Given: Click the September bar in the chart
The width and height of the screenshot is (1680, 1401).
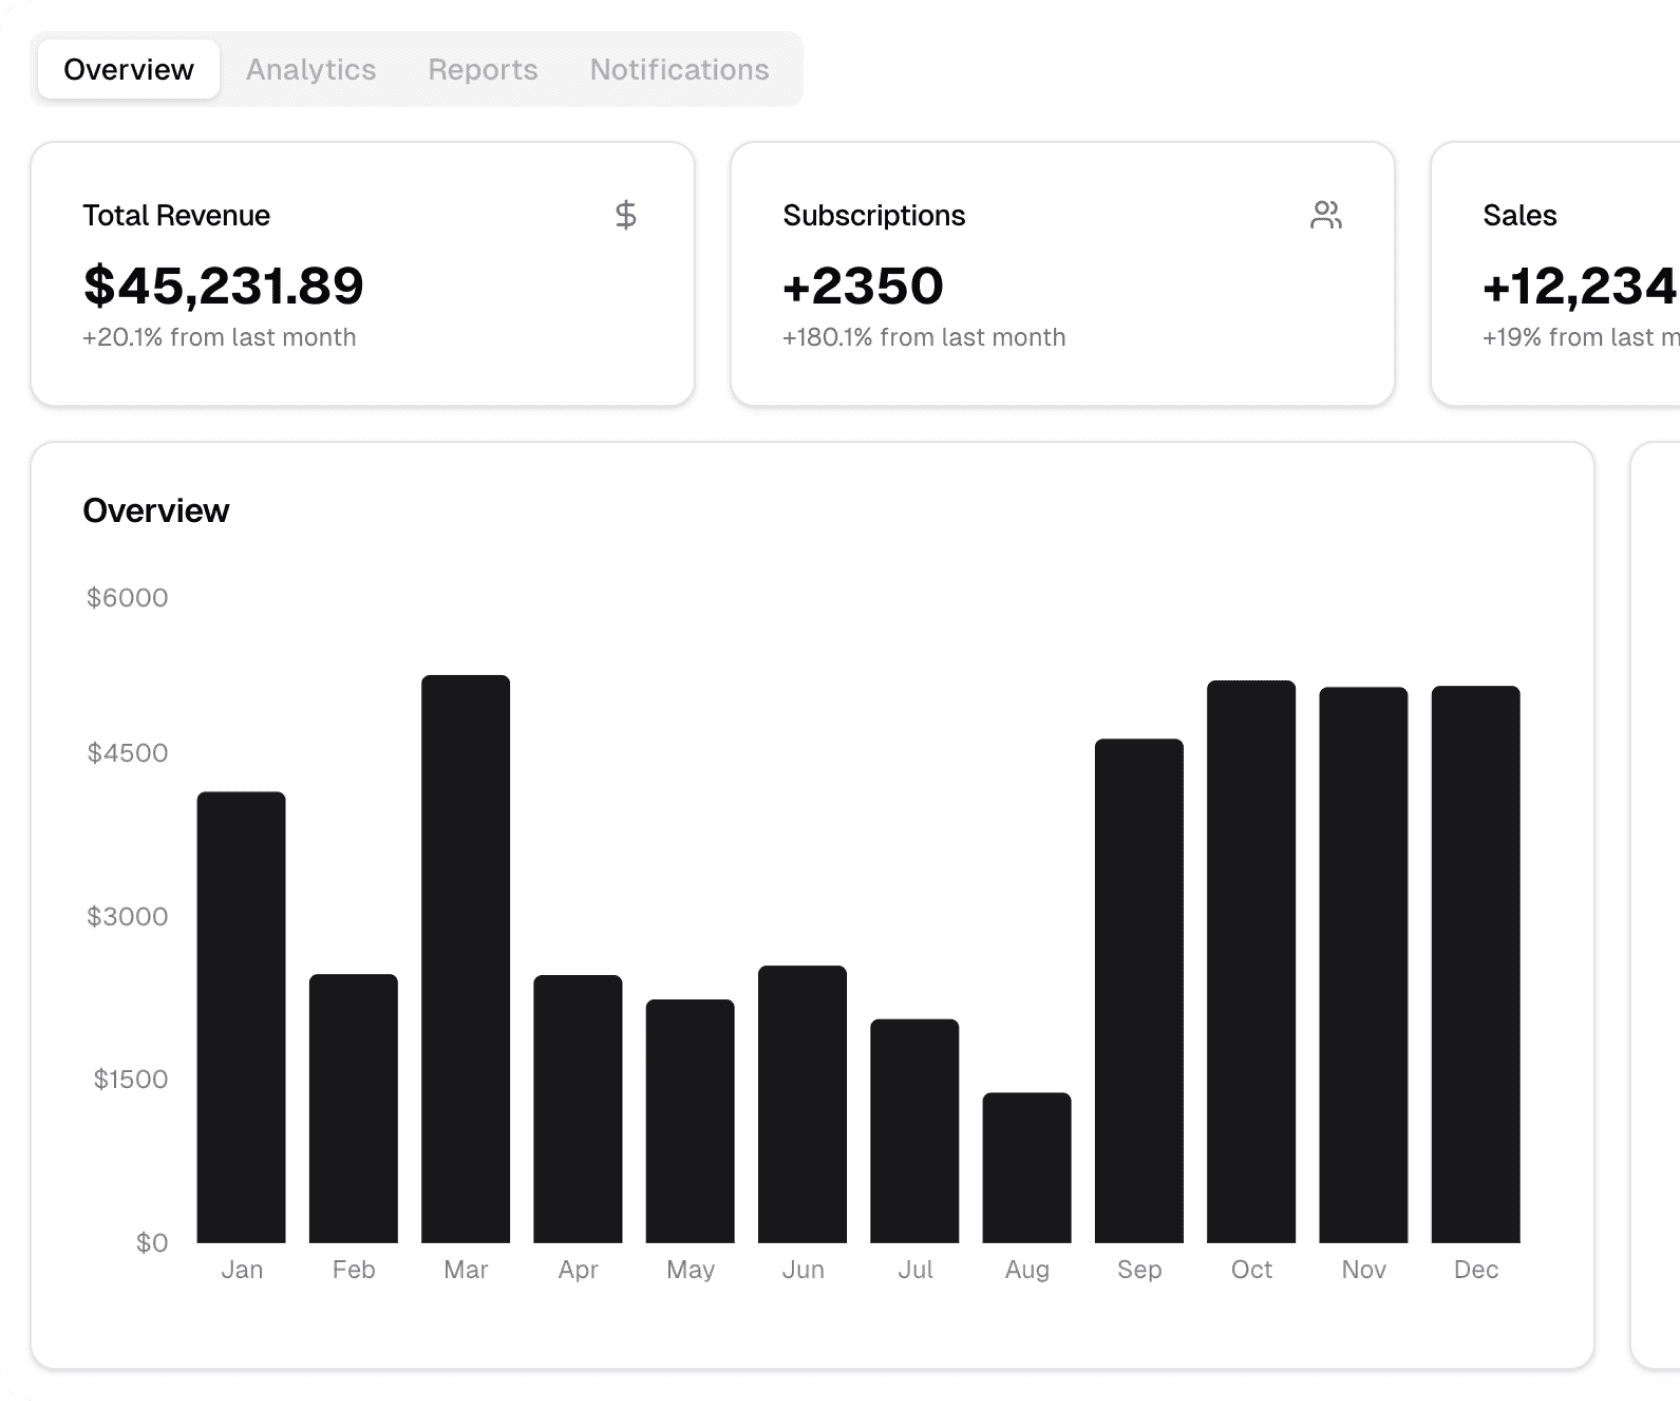Looking at the screenshot, I should [x=1139, y=991].
